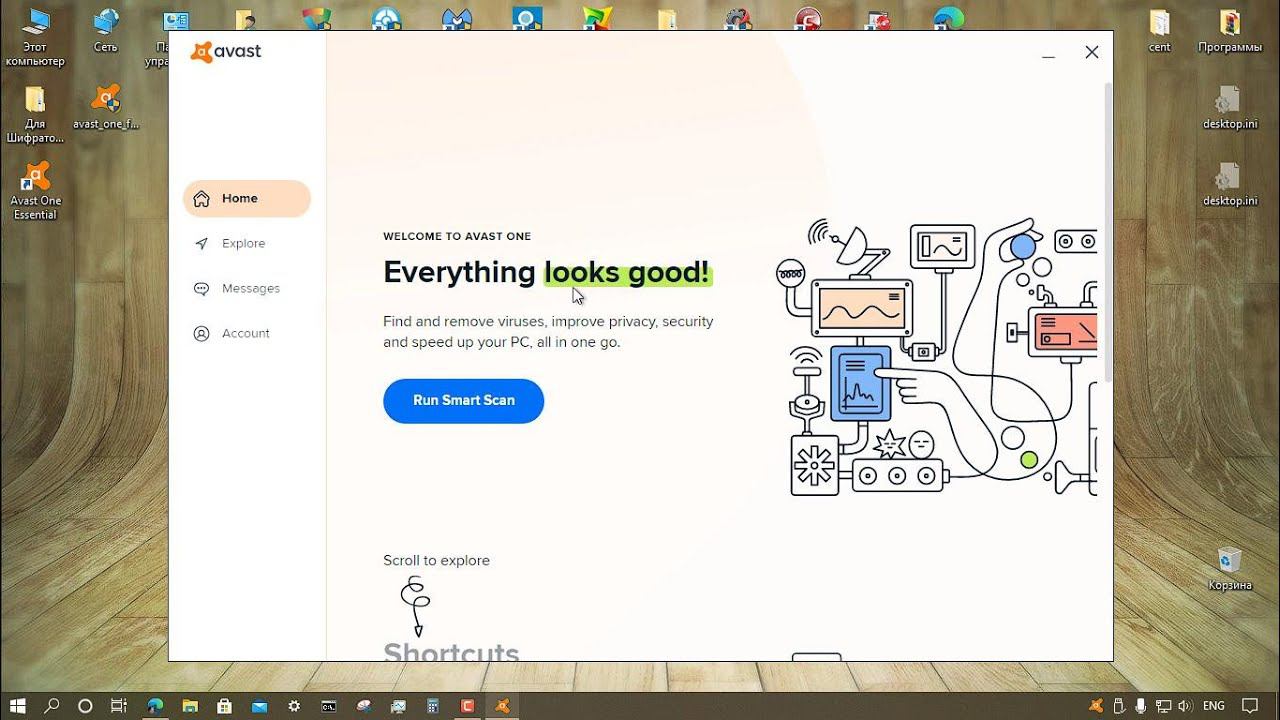Open the Windows notification center

click(1250, 706)
